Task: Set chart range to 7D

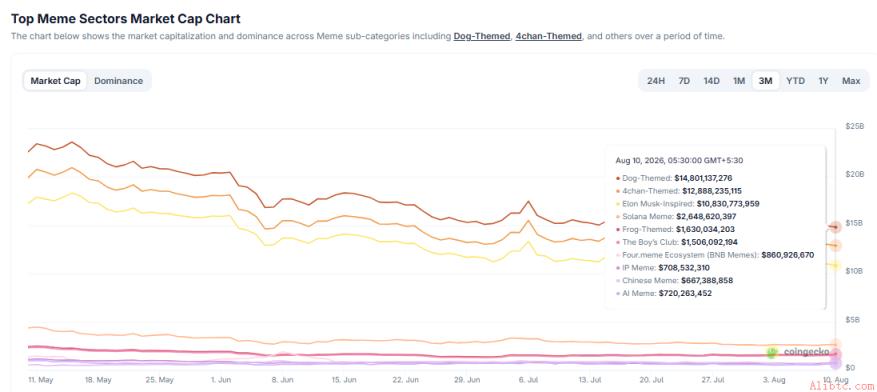Action: 683,81
